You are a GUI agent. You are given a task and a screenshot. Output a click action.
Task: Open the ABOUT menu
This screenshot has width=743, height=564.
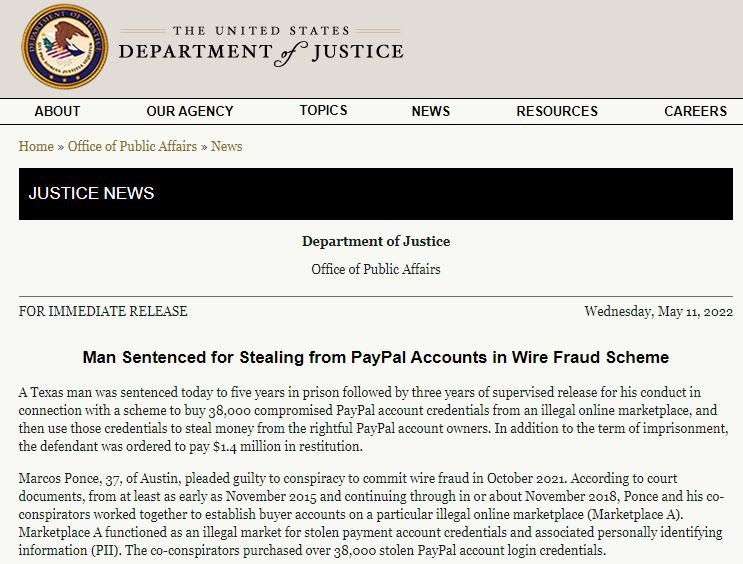[57, 111]
